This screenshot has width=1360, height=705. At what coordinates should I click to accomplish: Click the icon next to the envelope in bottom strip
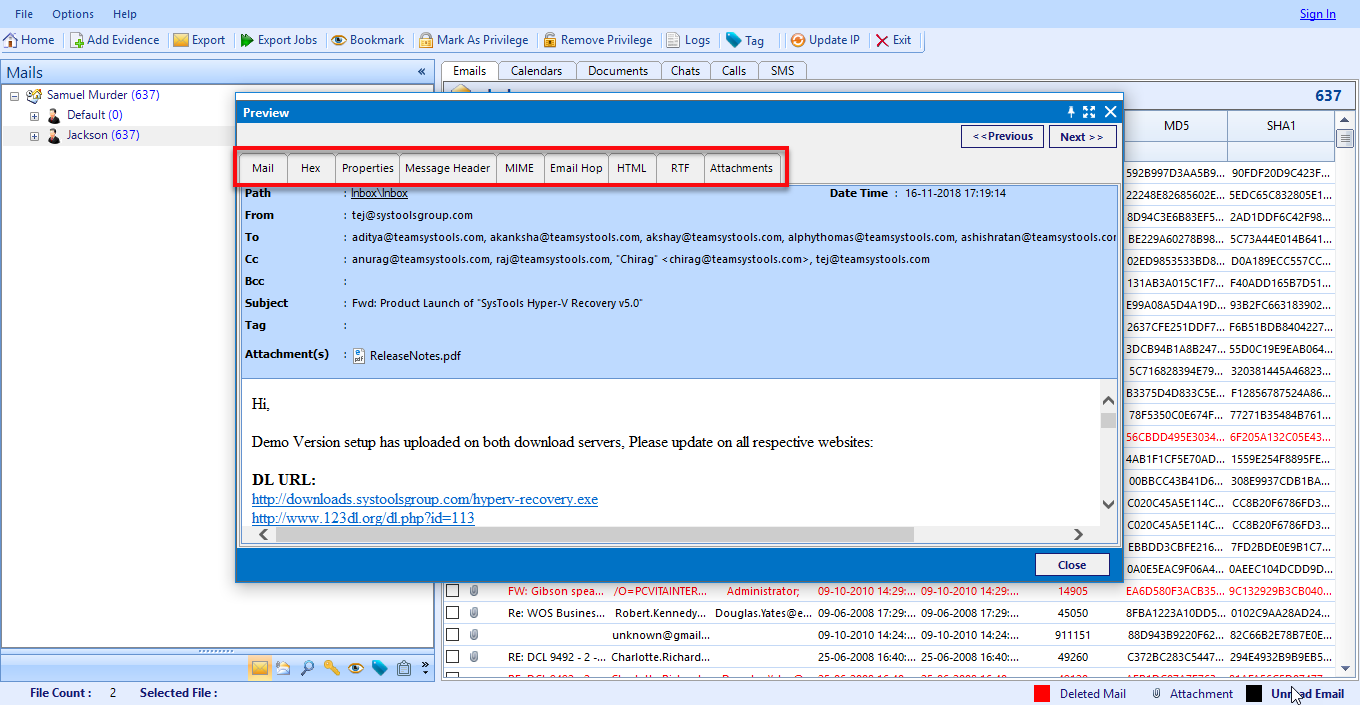tap(284, 668)
